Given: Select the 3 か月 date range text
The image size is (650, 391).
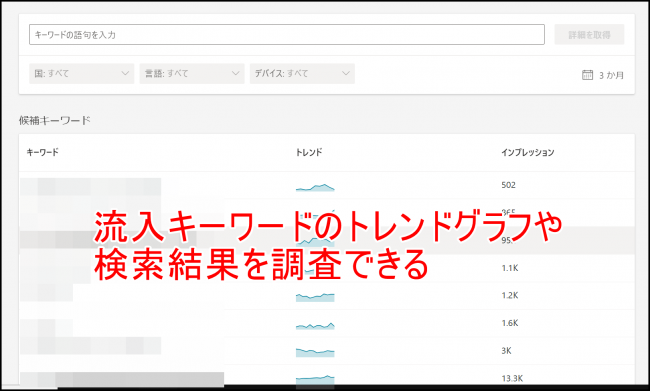Looking at the screenshot, I should coord(611,75).
